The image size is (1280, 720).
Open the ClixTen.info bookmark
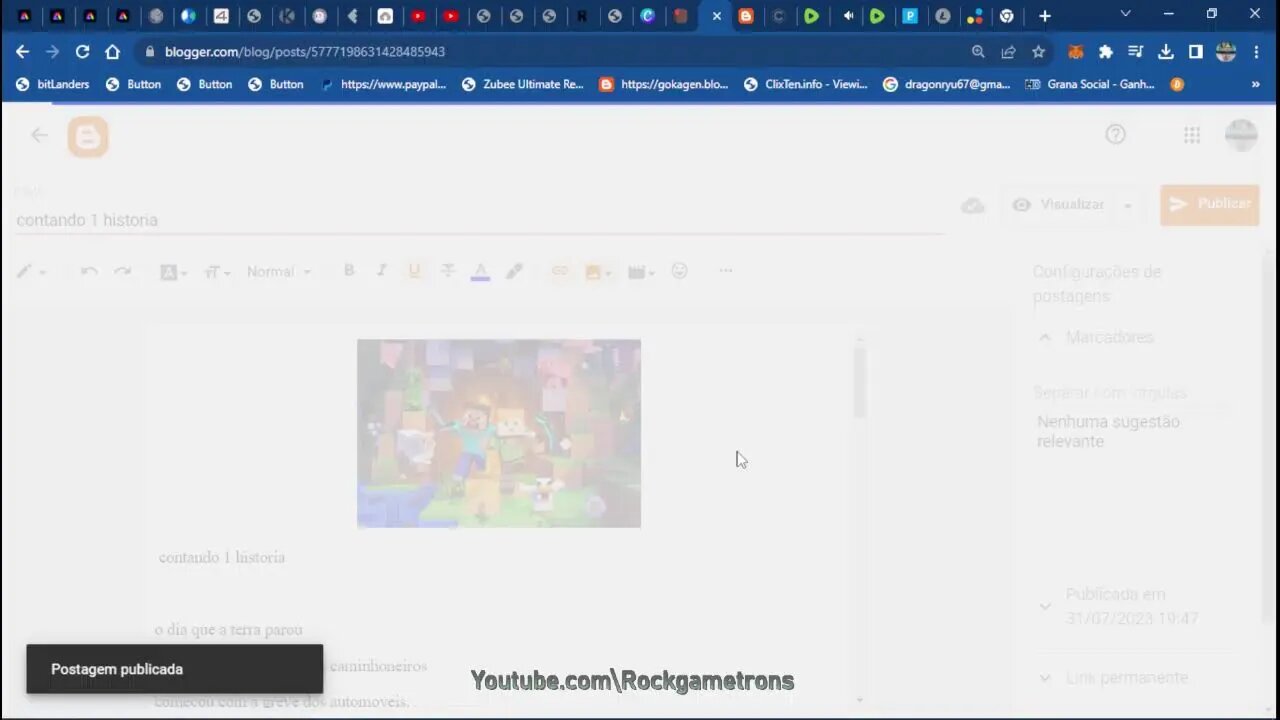coord(805,84)
